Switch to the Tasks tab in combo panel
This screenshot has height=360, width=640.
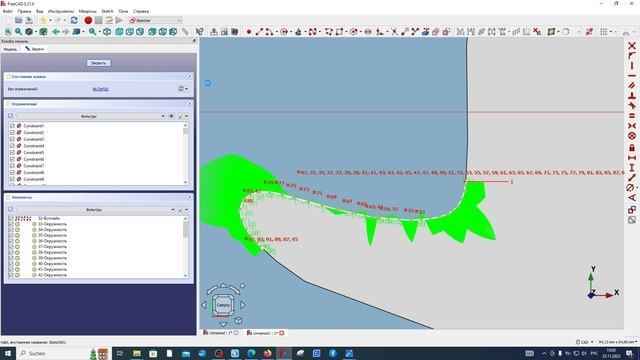point(35,49)
